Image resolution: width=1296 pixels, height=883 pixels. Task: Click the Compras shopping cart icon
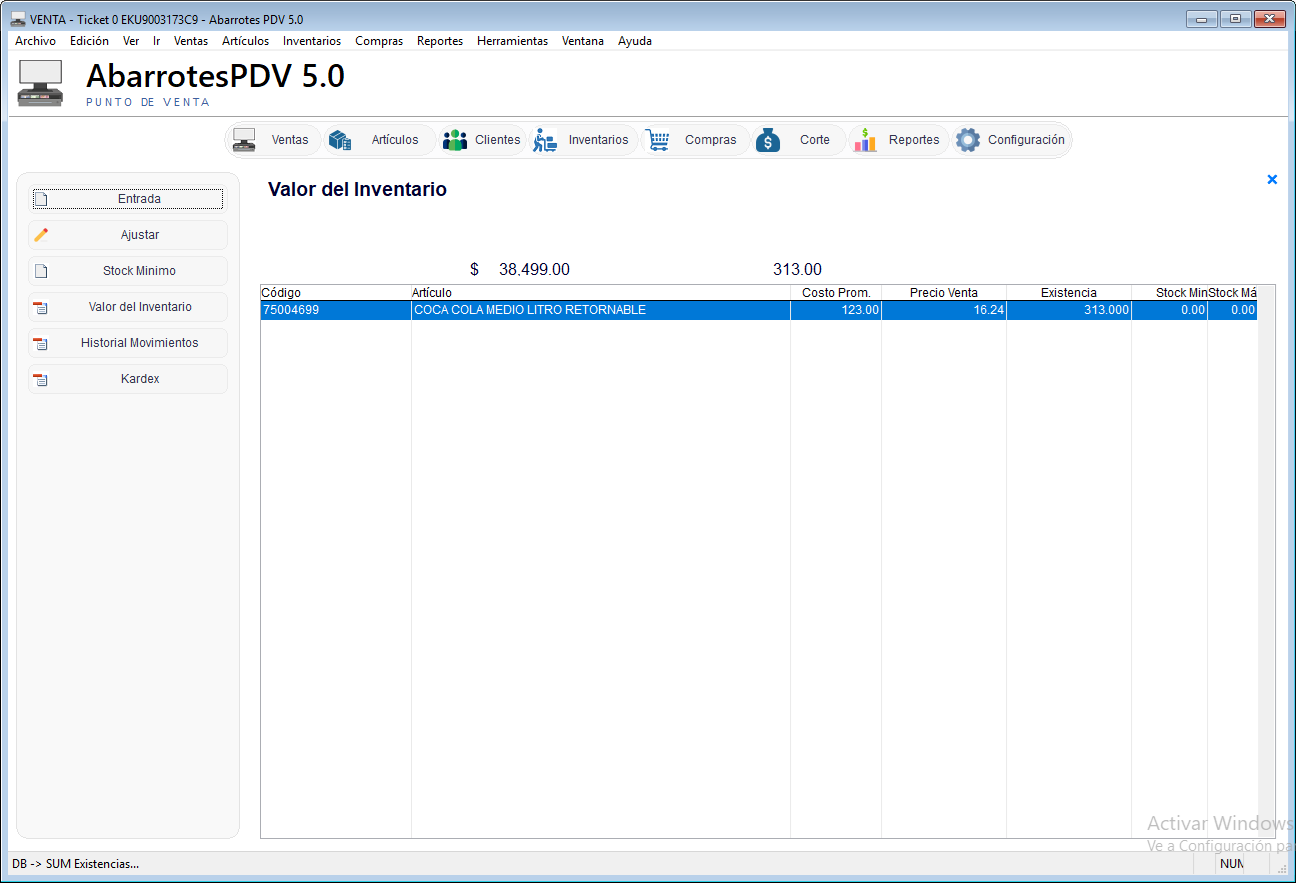tap(657, 140)
